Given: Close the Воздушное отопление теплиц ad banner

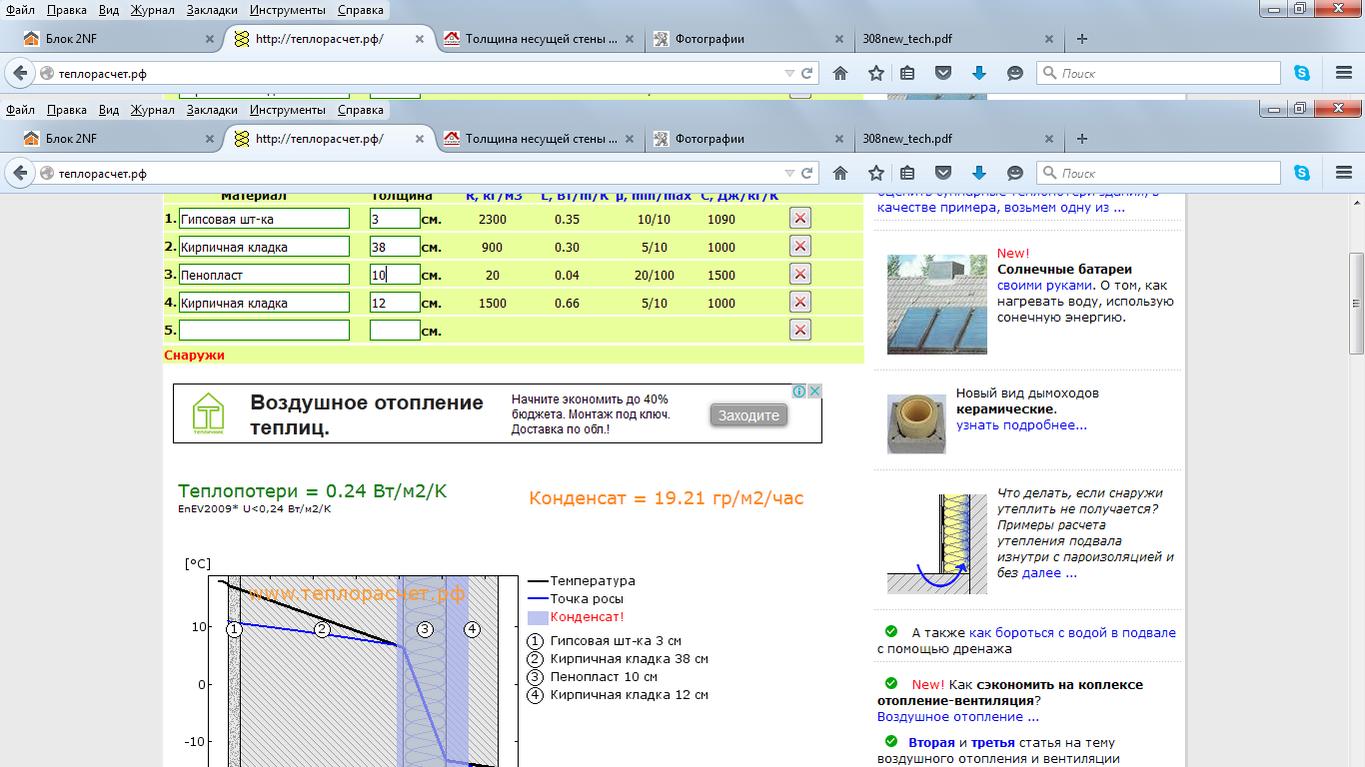Looking at the screenshot, I should click(815, 391).
